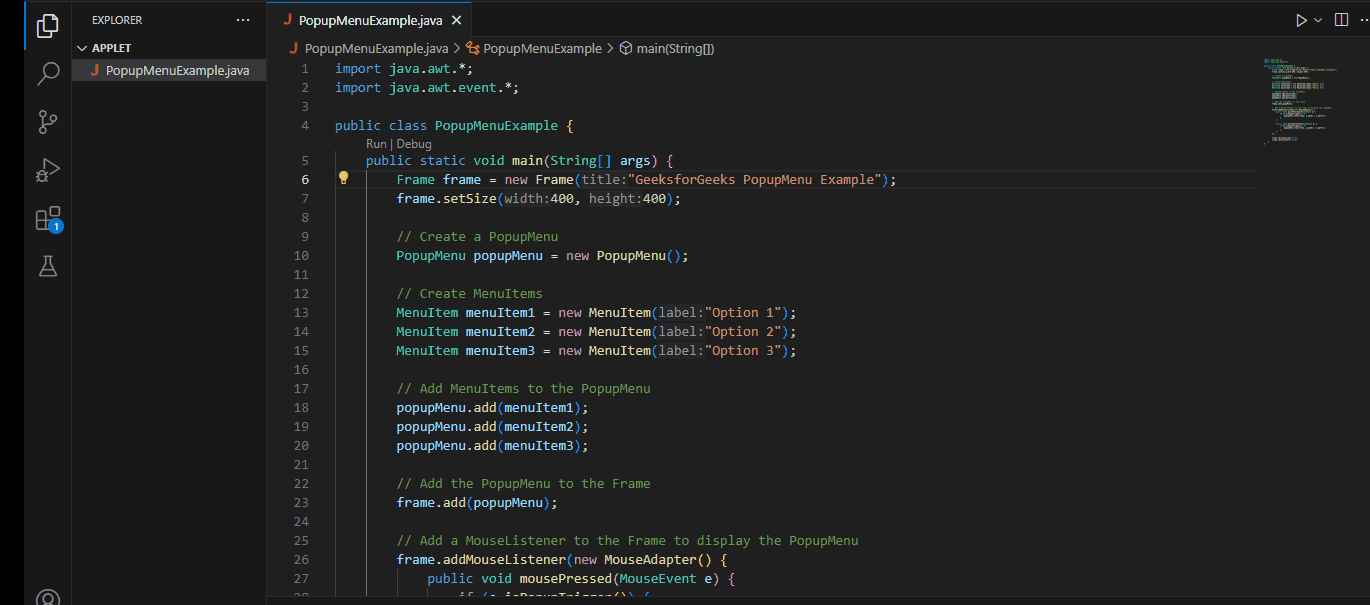
Task: Open the Extensions view with badge
Action: pyautogui.click(x=48, y=219)
